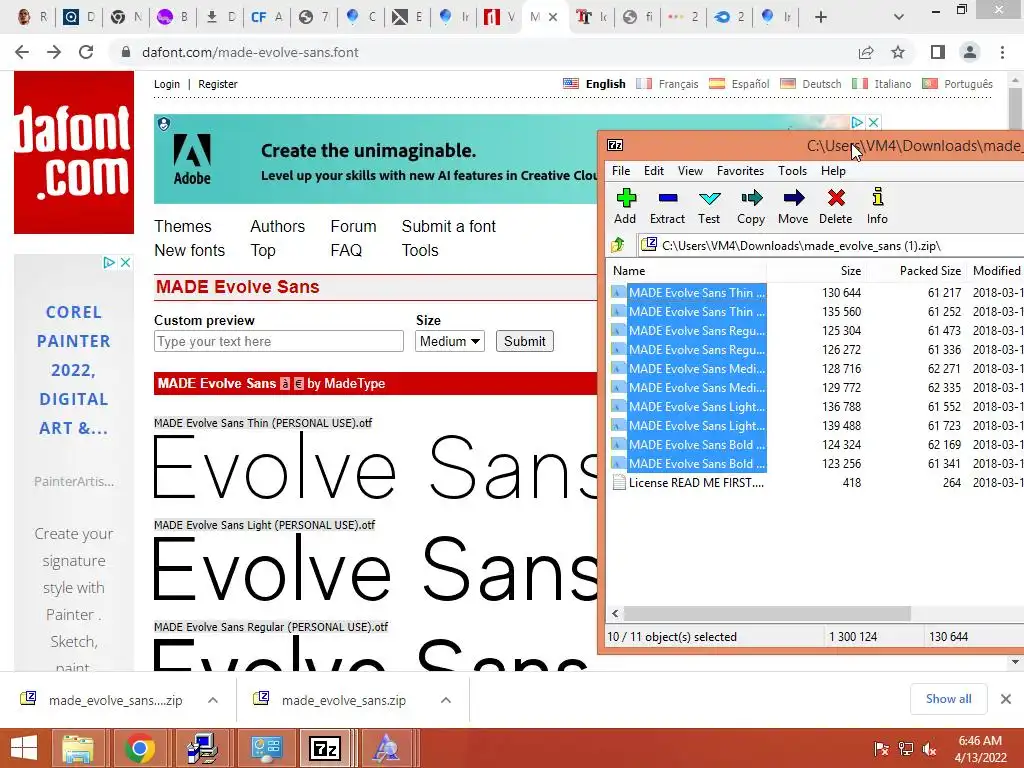Open the Favorites menu in 7-Zip
1024x768 pixels.
[741, 170]
